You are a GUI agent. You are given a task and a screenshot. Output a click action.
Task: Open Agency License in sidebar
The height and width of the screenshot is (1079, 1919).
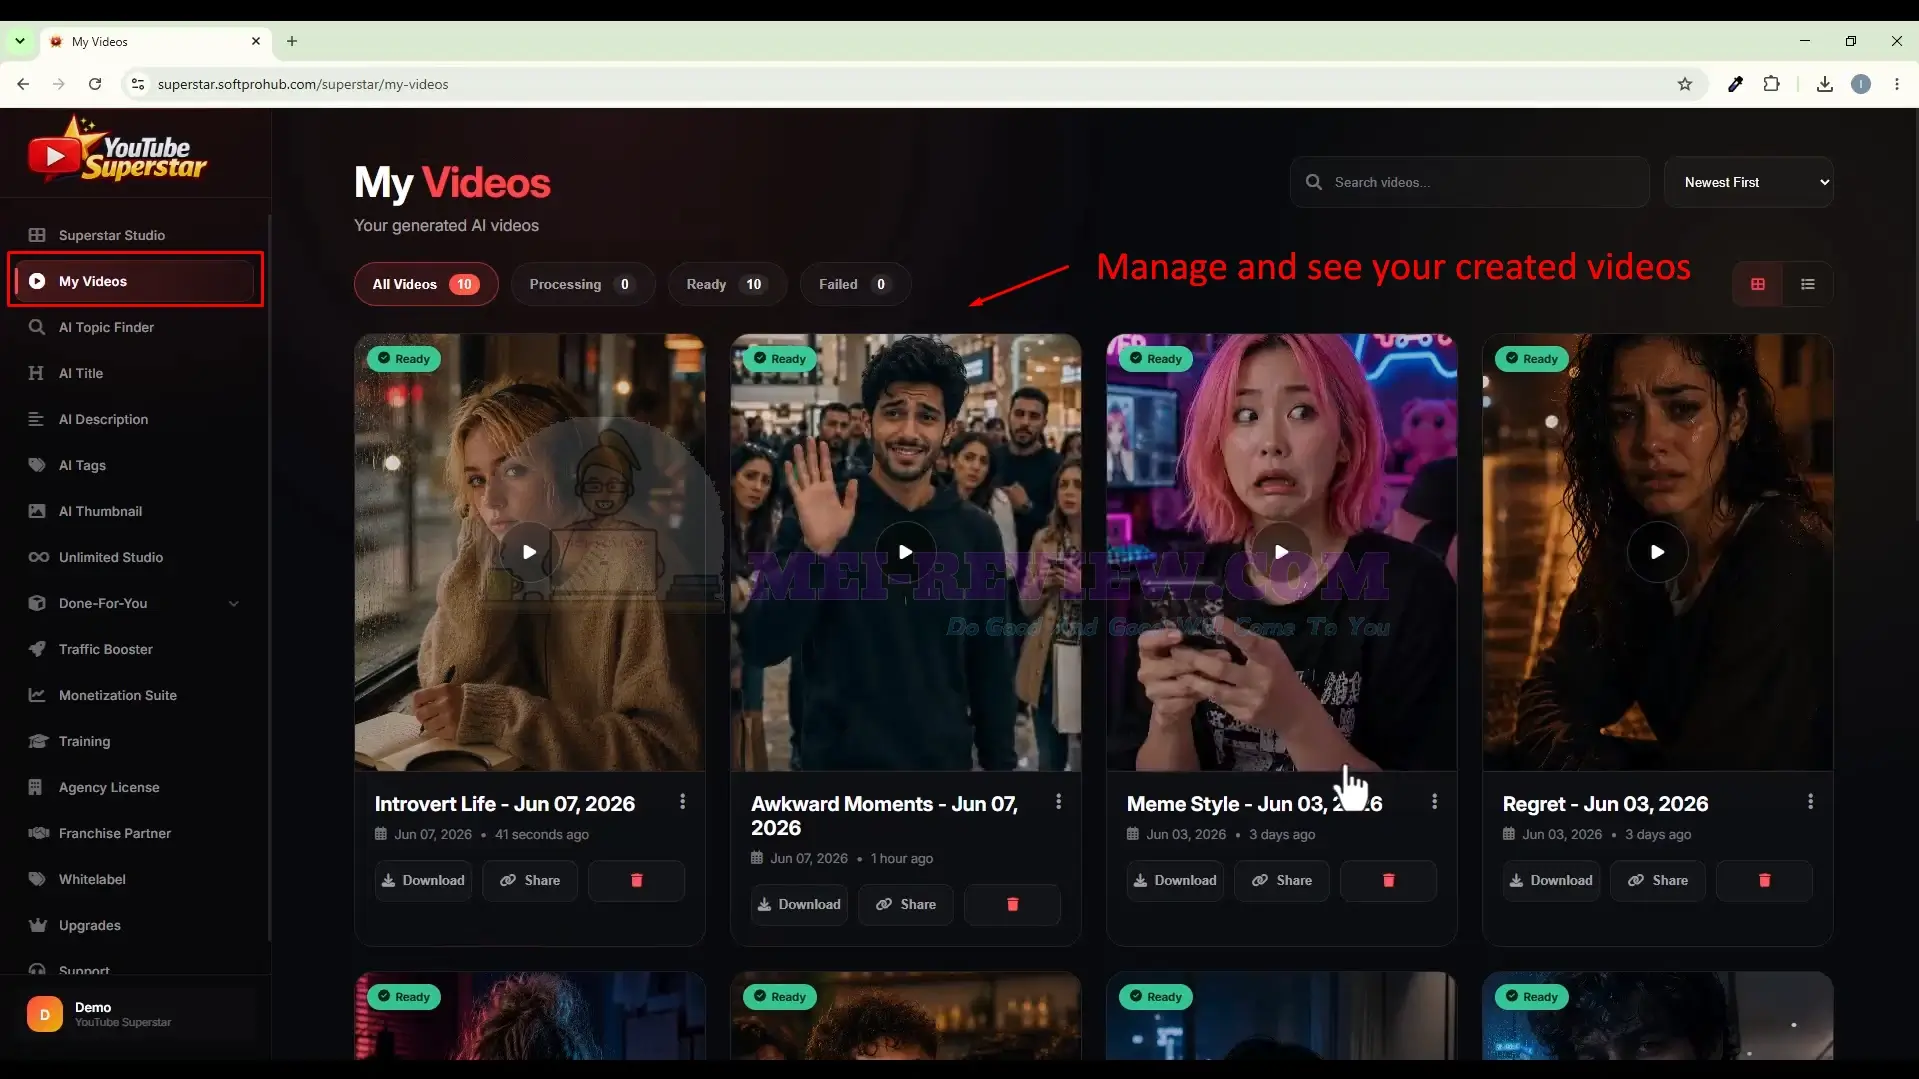click(x=135, y=787)
